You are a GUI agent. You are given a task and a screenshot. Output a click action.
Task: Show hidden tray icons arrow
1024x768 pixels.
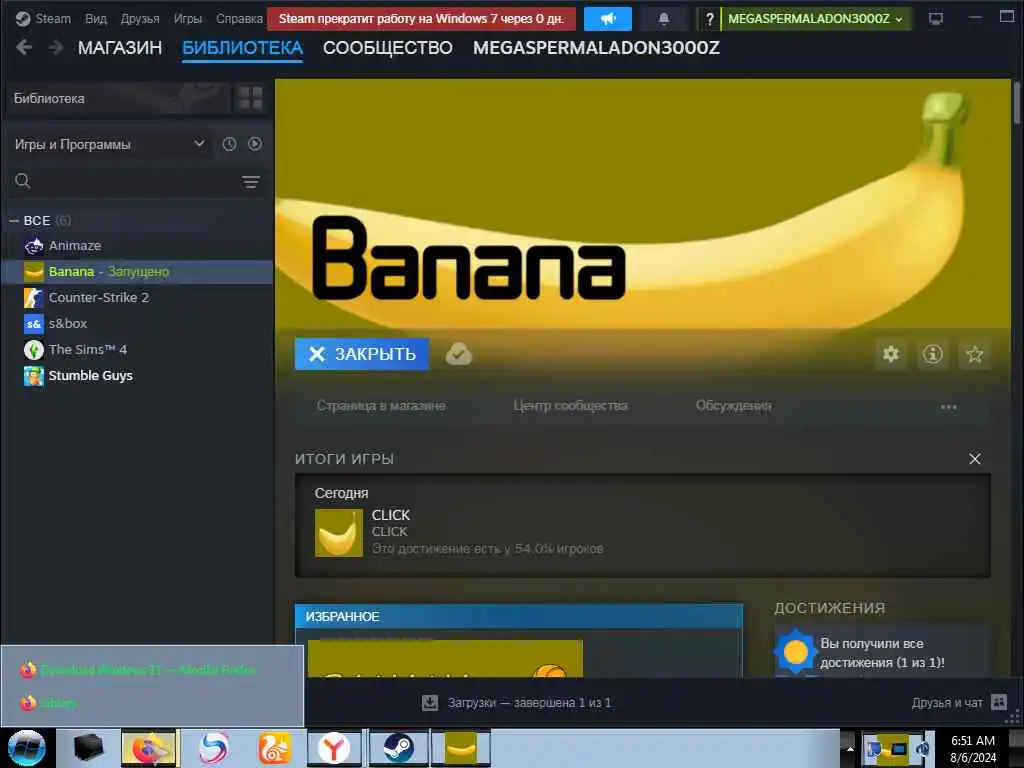[850, 748]
